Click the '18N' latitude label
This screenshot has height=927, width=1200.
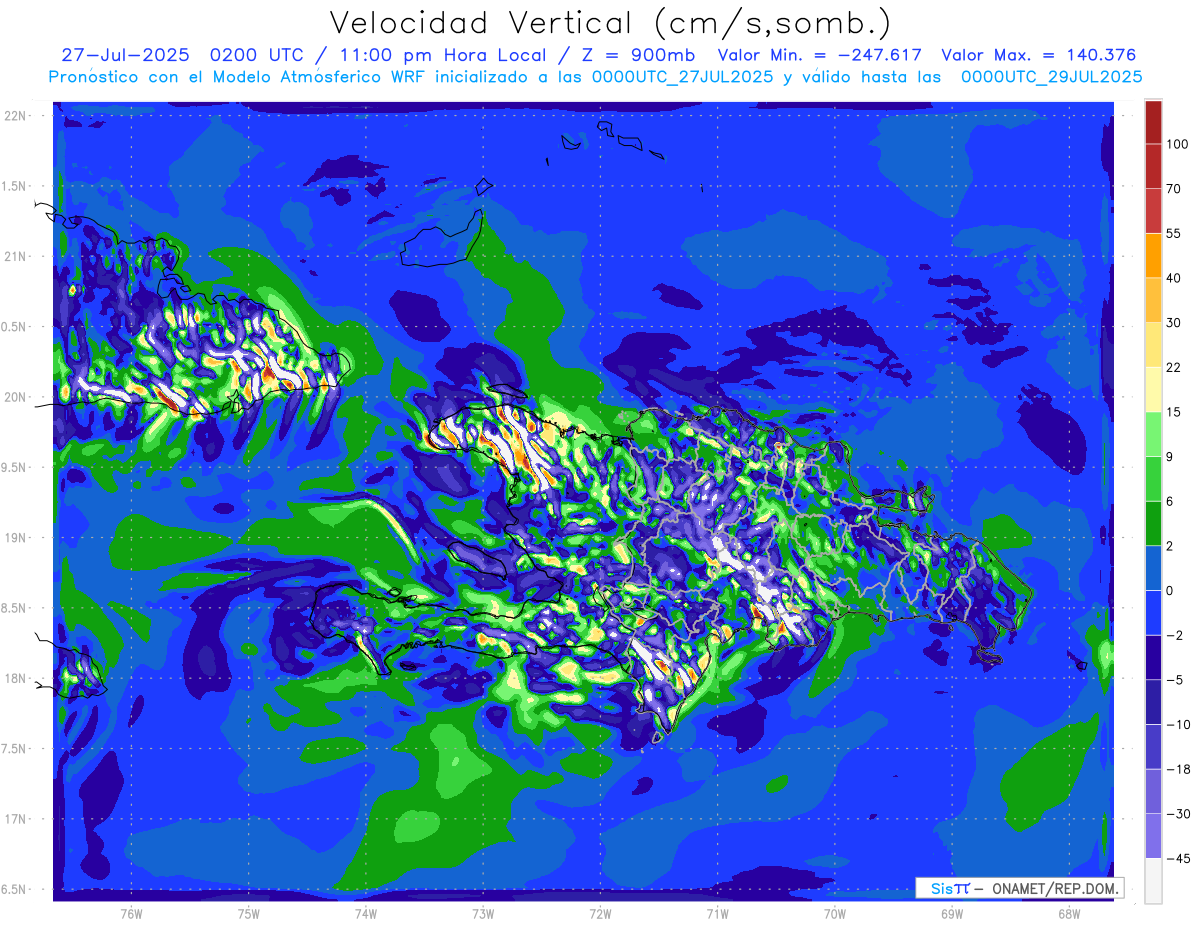click(16, 678)
